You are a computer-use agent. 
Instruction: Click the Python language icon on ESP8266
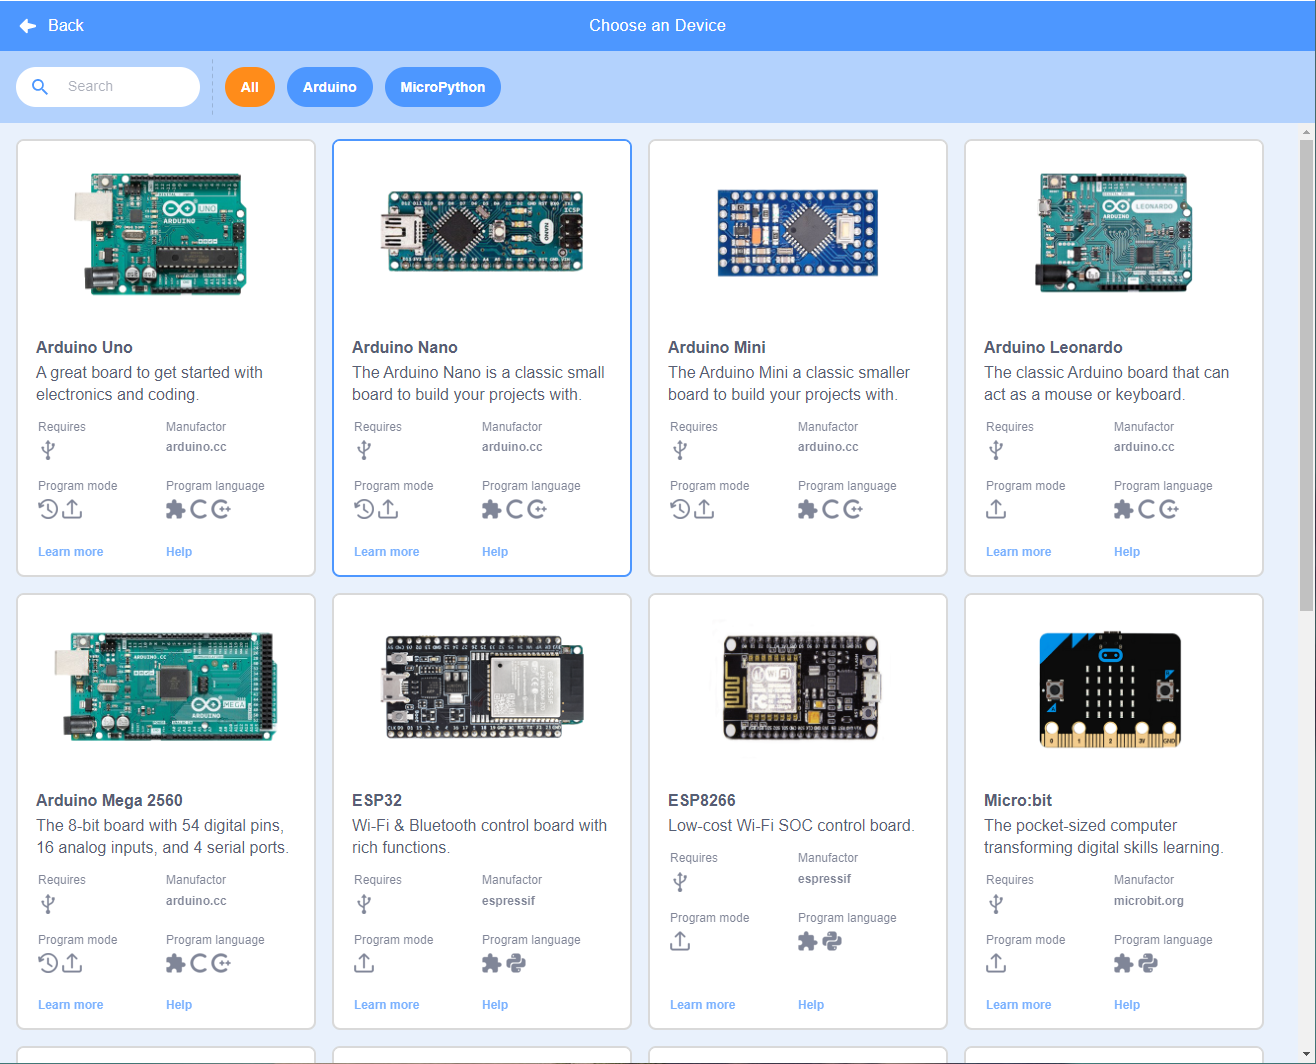[x=832, y=942]
